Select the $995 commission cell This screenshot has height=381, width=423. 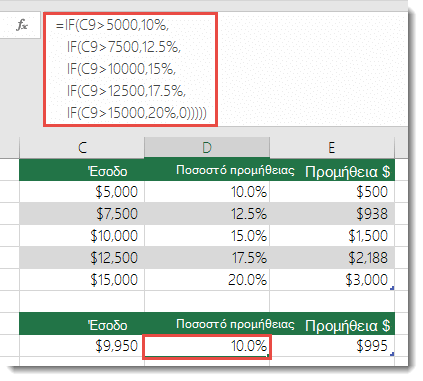click(332, 346)
